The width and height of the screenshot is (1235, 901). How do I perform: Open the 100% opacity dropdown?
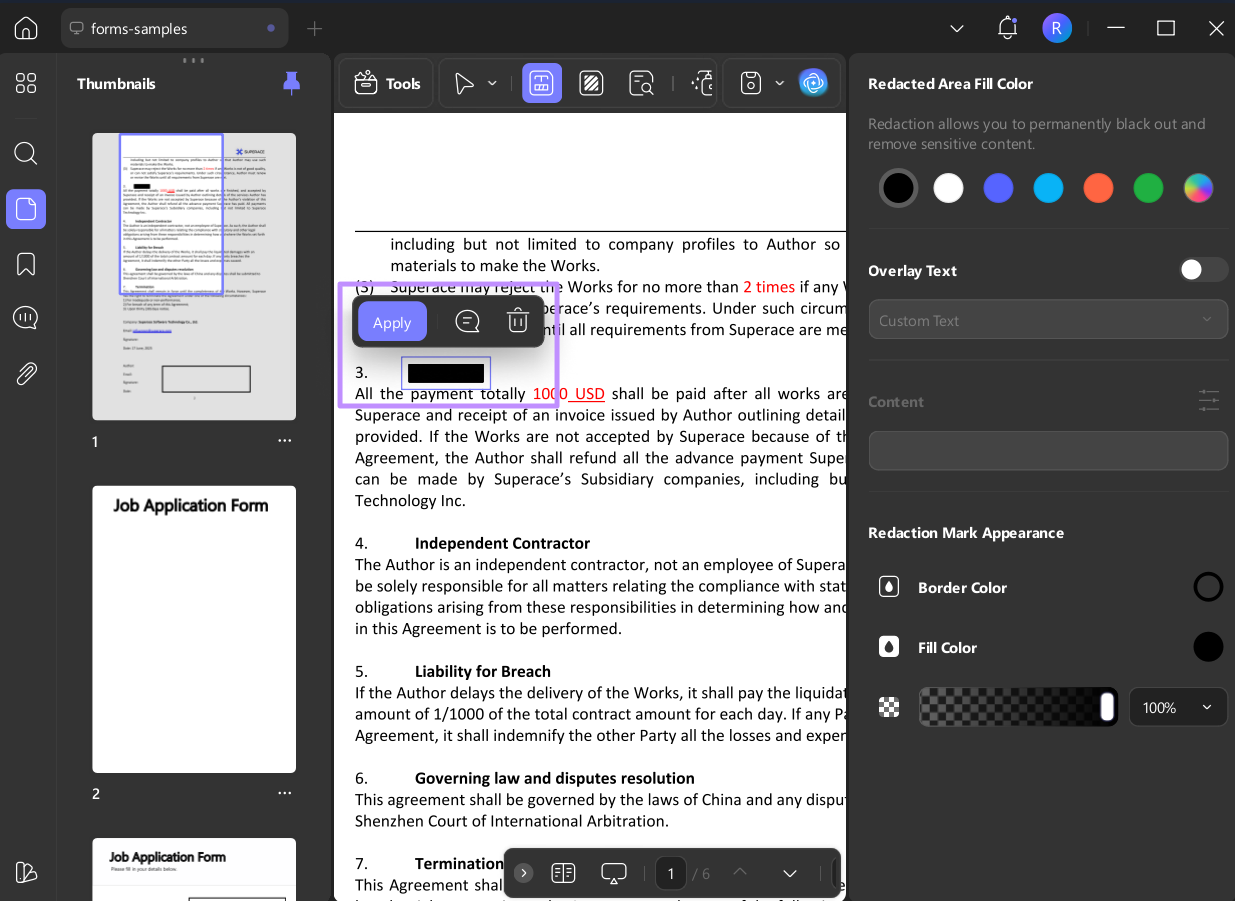(x=1178, y=707)
